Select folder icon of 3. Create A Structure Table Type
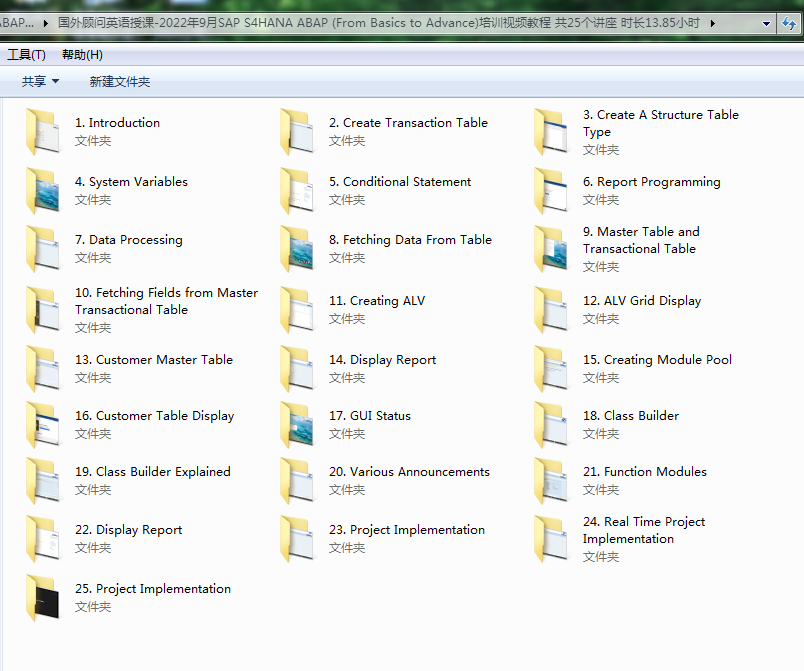The image size is (804, 671). [x=551, y=132]
